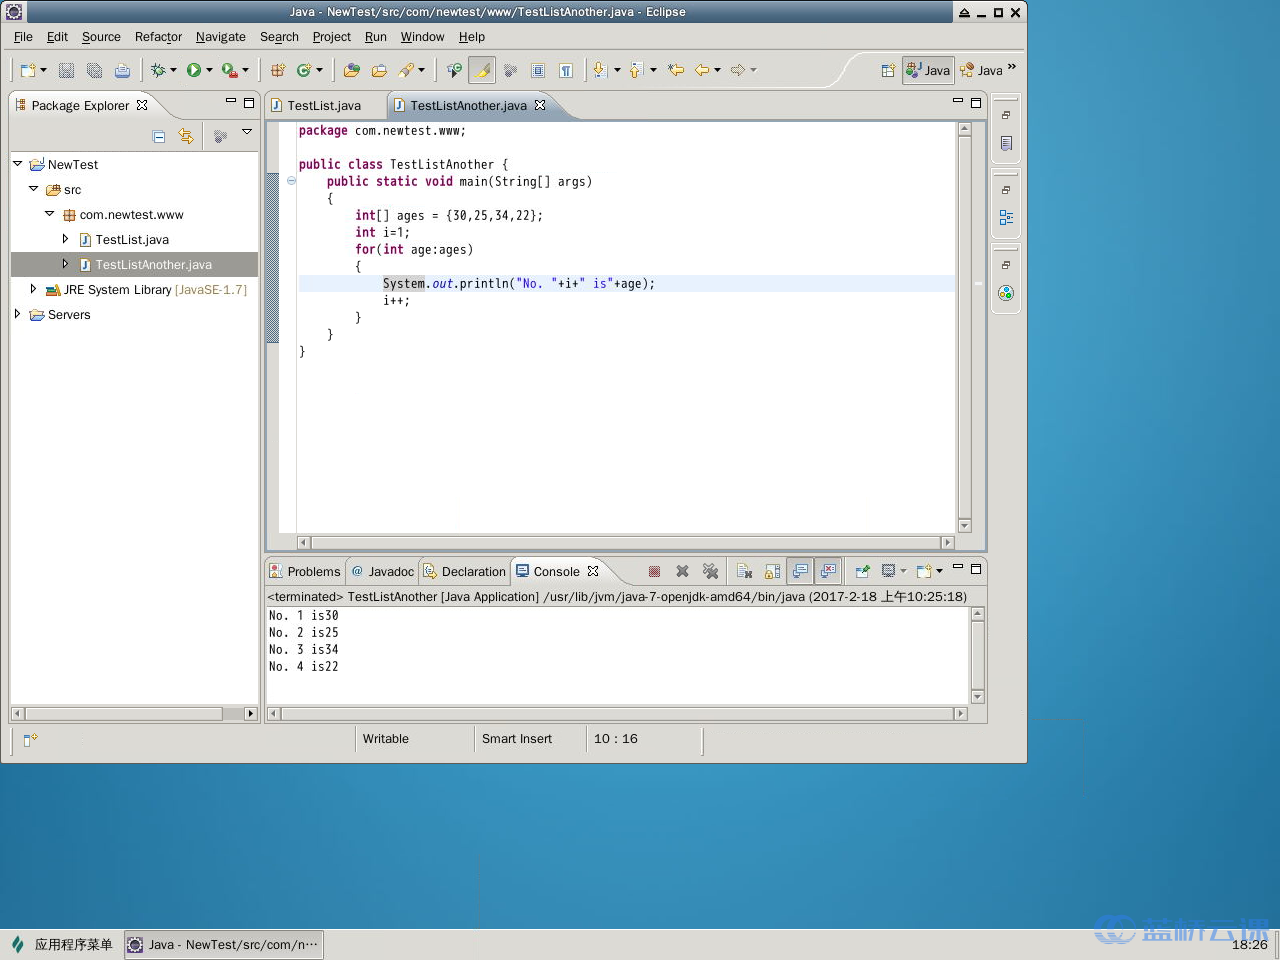Click the Search flashlight toolbar icon

click(x=406, y=70)
